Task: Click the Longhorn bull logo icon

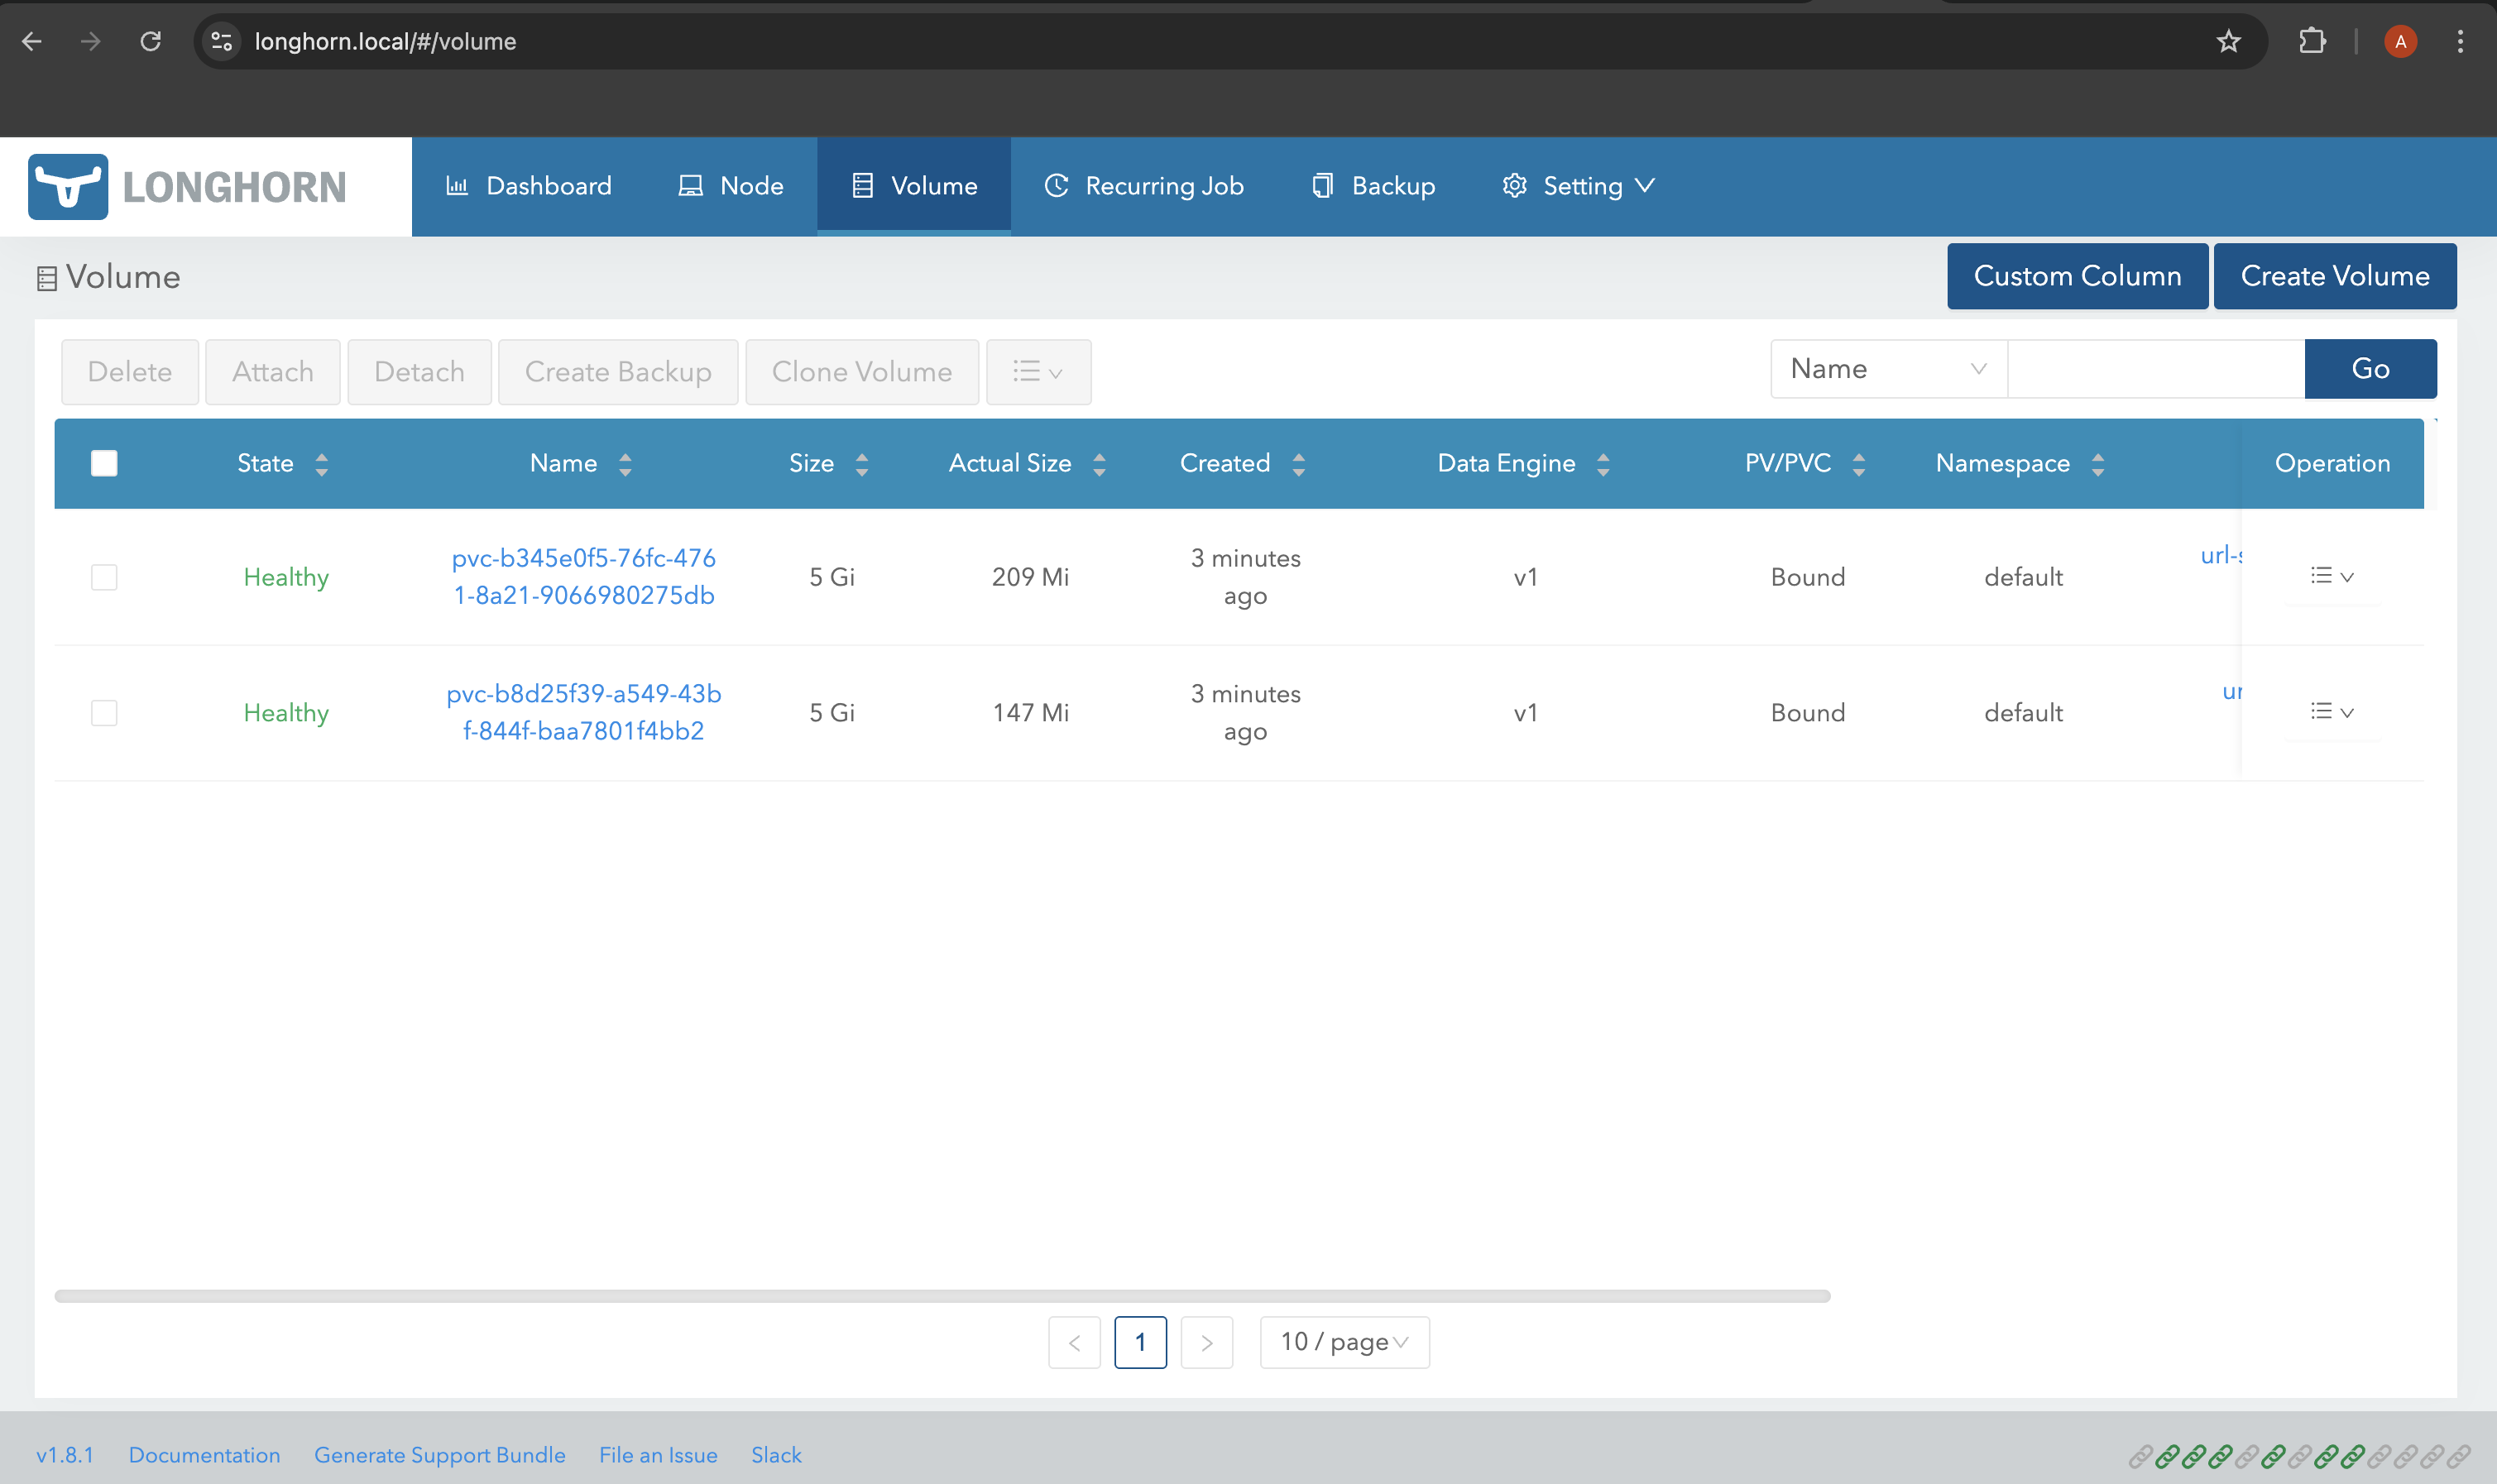Action: click(x=68, y=187)
